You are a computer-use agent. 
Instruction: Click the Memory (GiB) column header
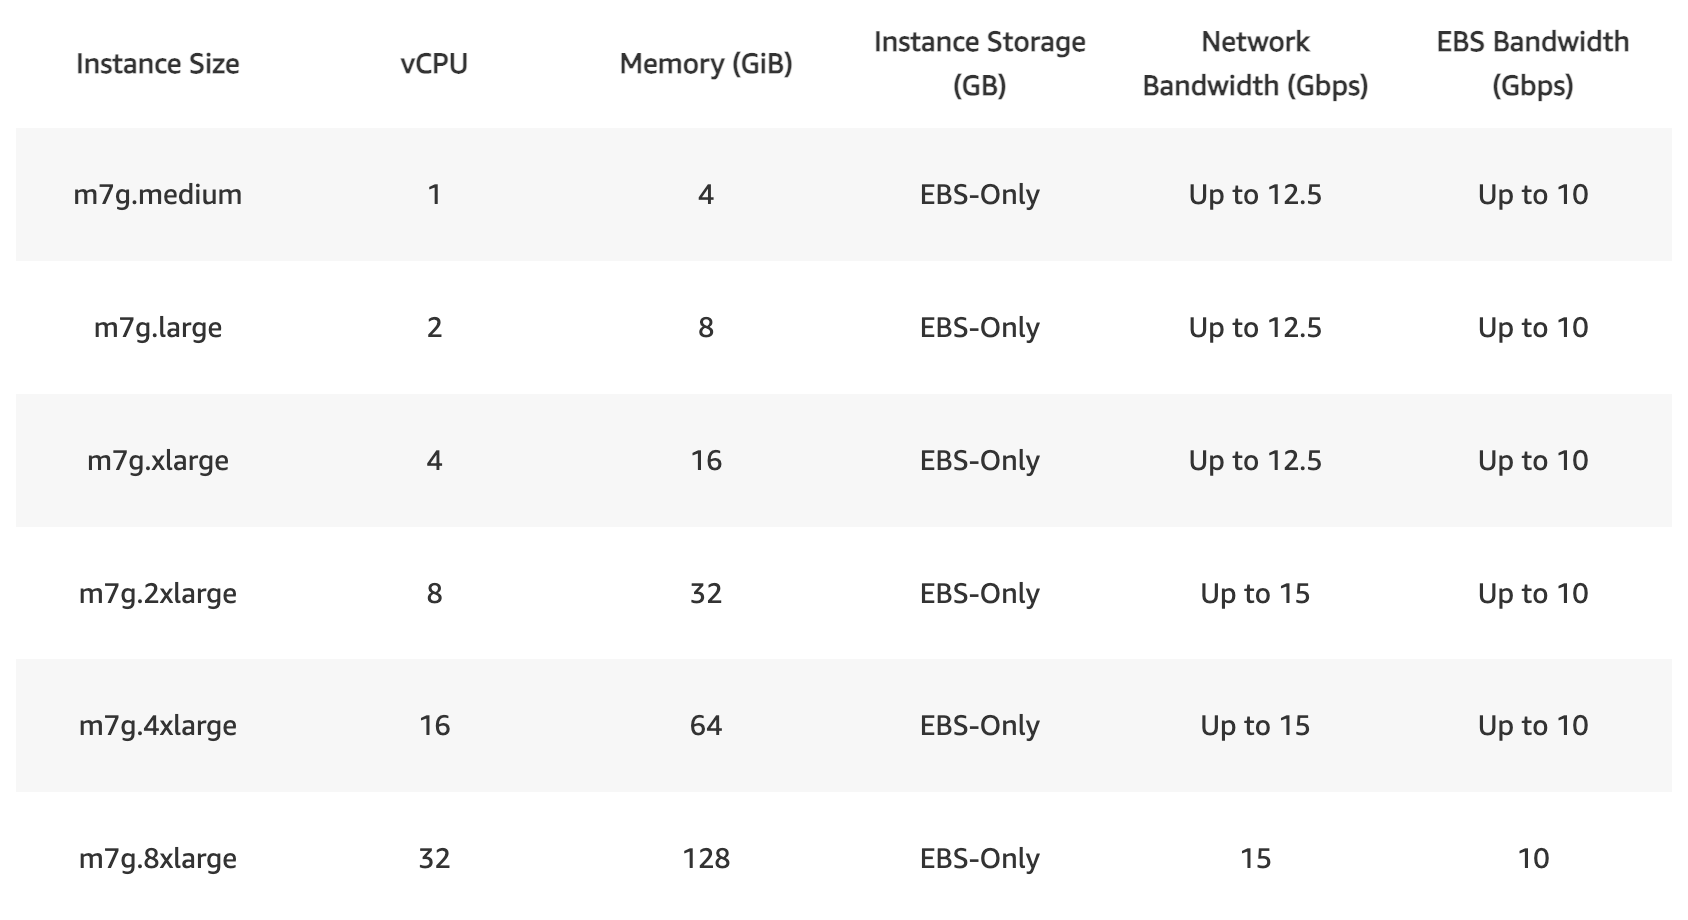click(706, 64)
